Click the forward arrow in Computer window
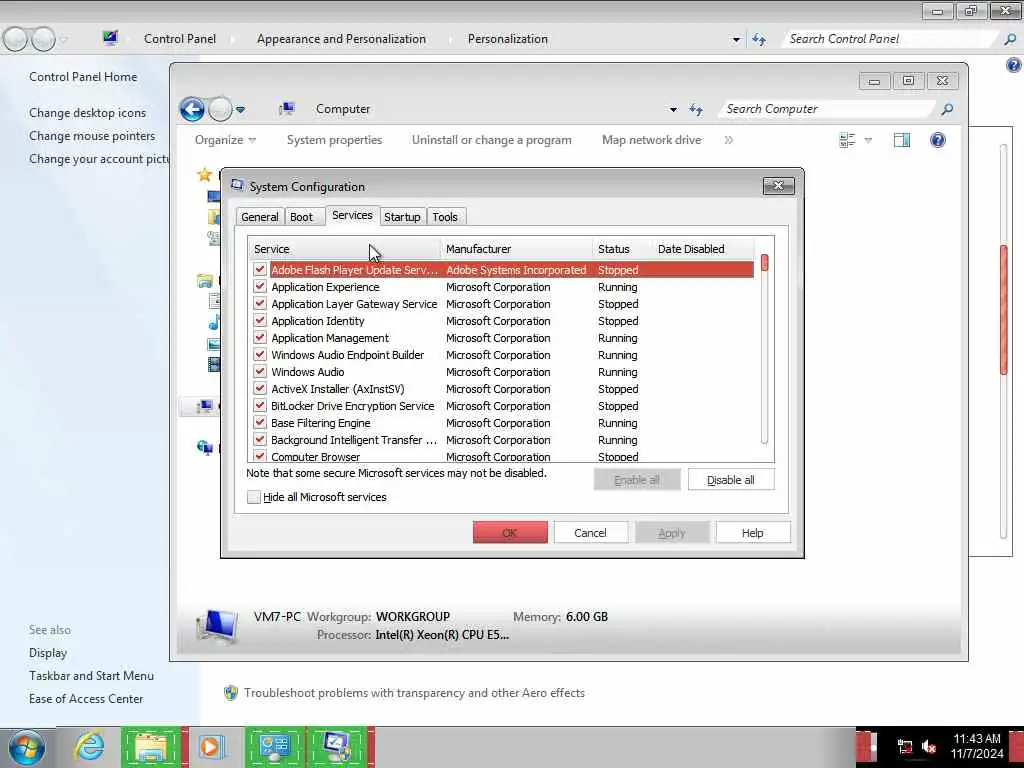1024x768 pixels. (x=220, y=109)
